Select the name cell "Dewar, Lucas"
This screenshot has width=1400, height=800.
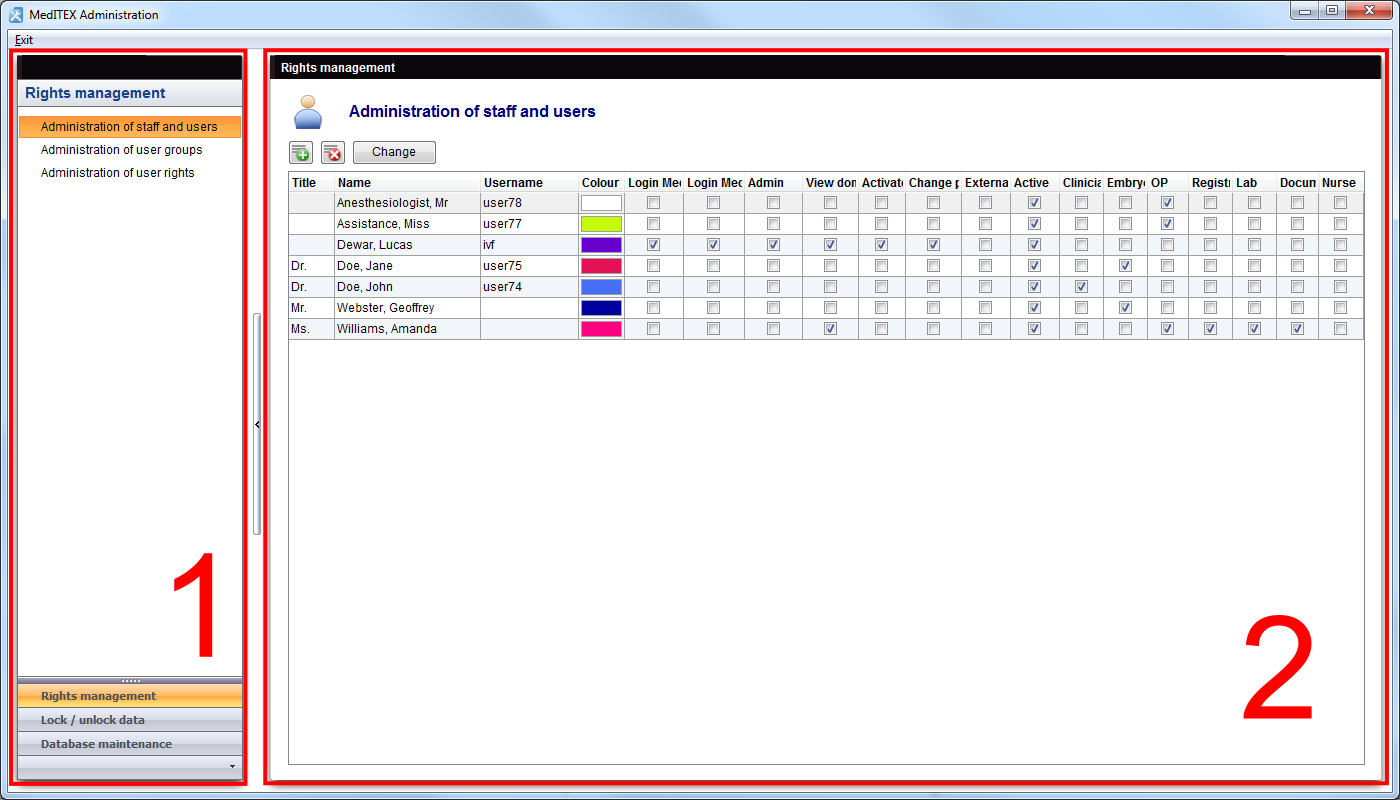click(407, 245)
